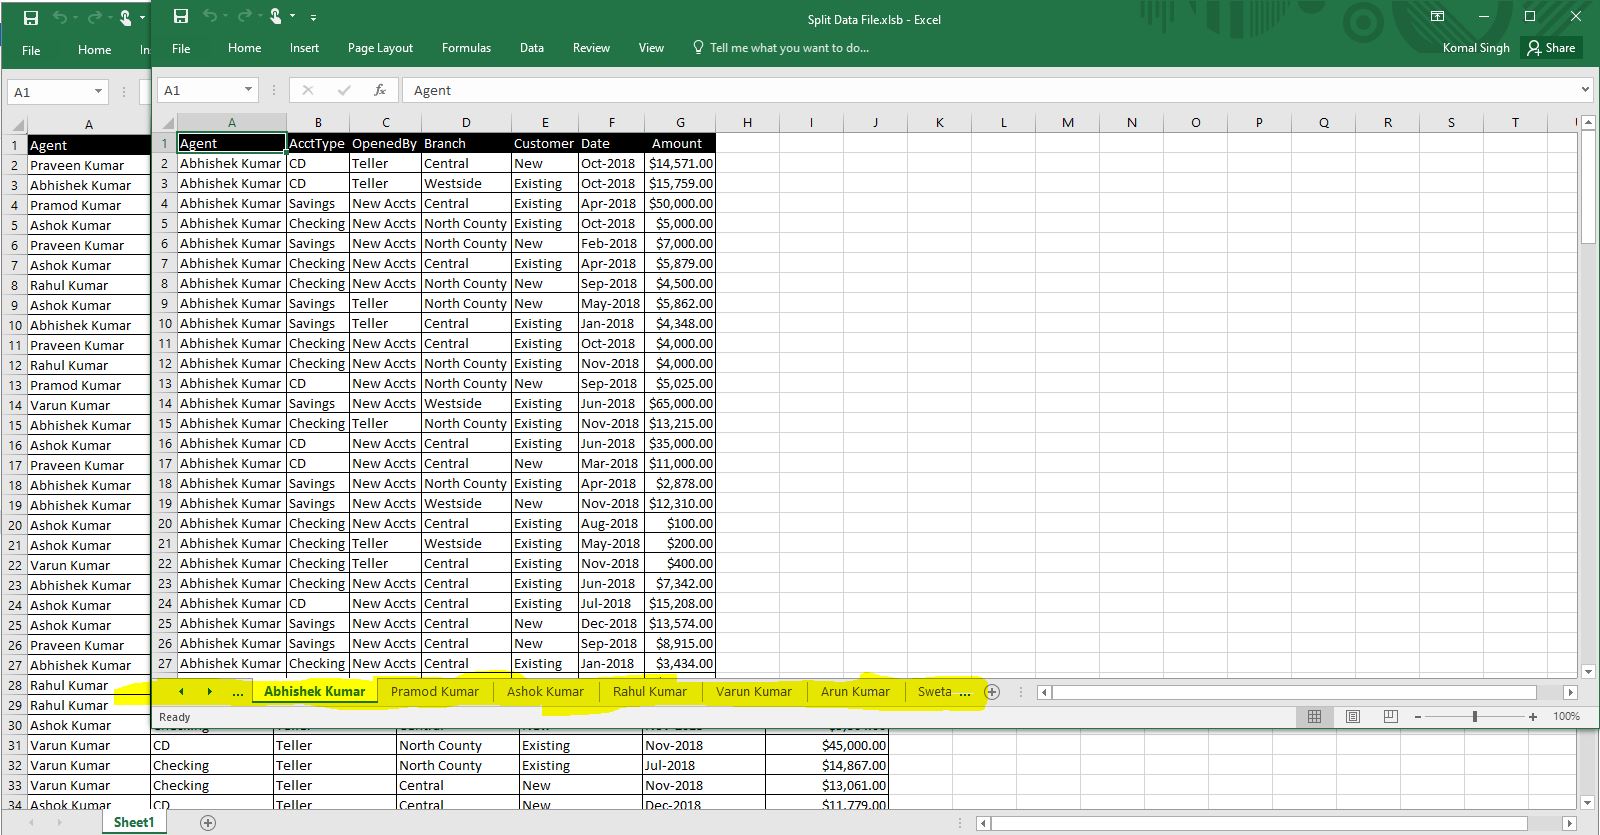Viewport: 1600px width, 835px height.
Task: Click the Insert Function fx icon
Action: click(x=380, y=90)
